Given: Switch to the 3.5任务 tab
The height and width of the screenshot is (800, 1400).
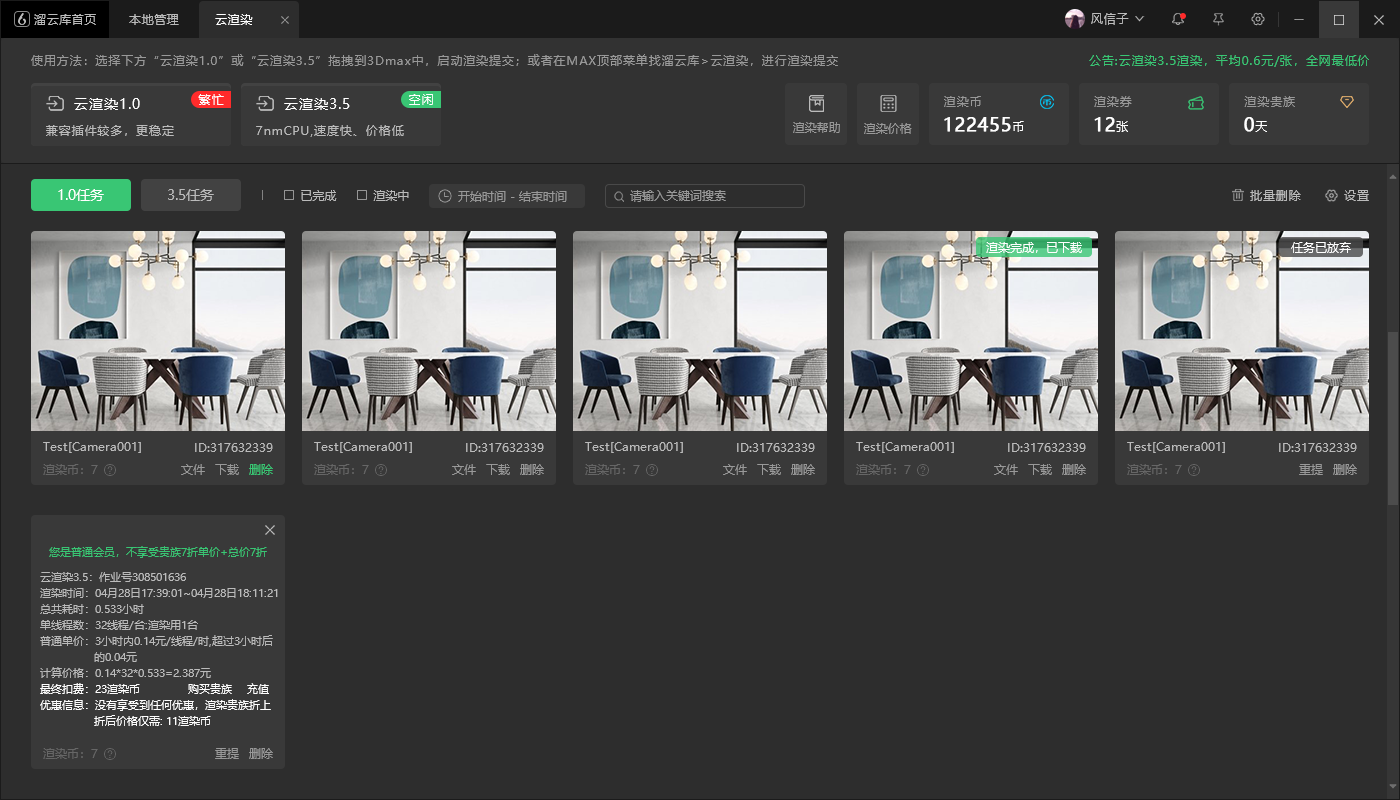Looking at the screenshot, I should tap(191, 195).
